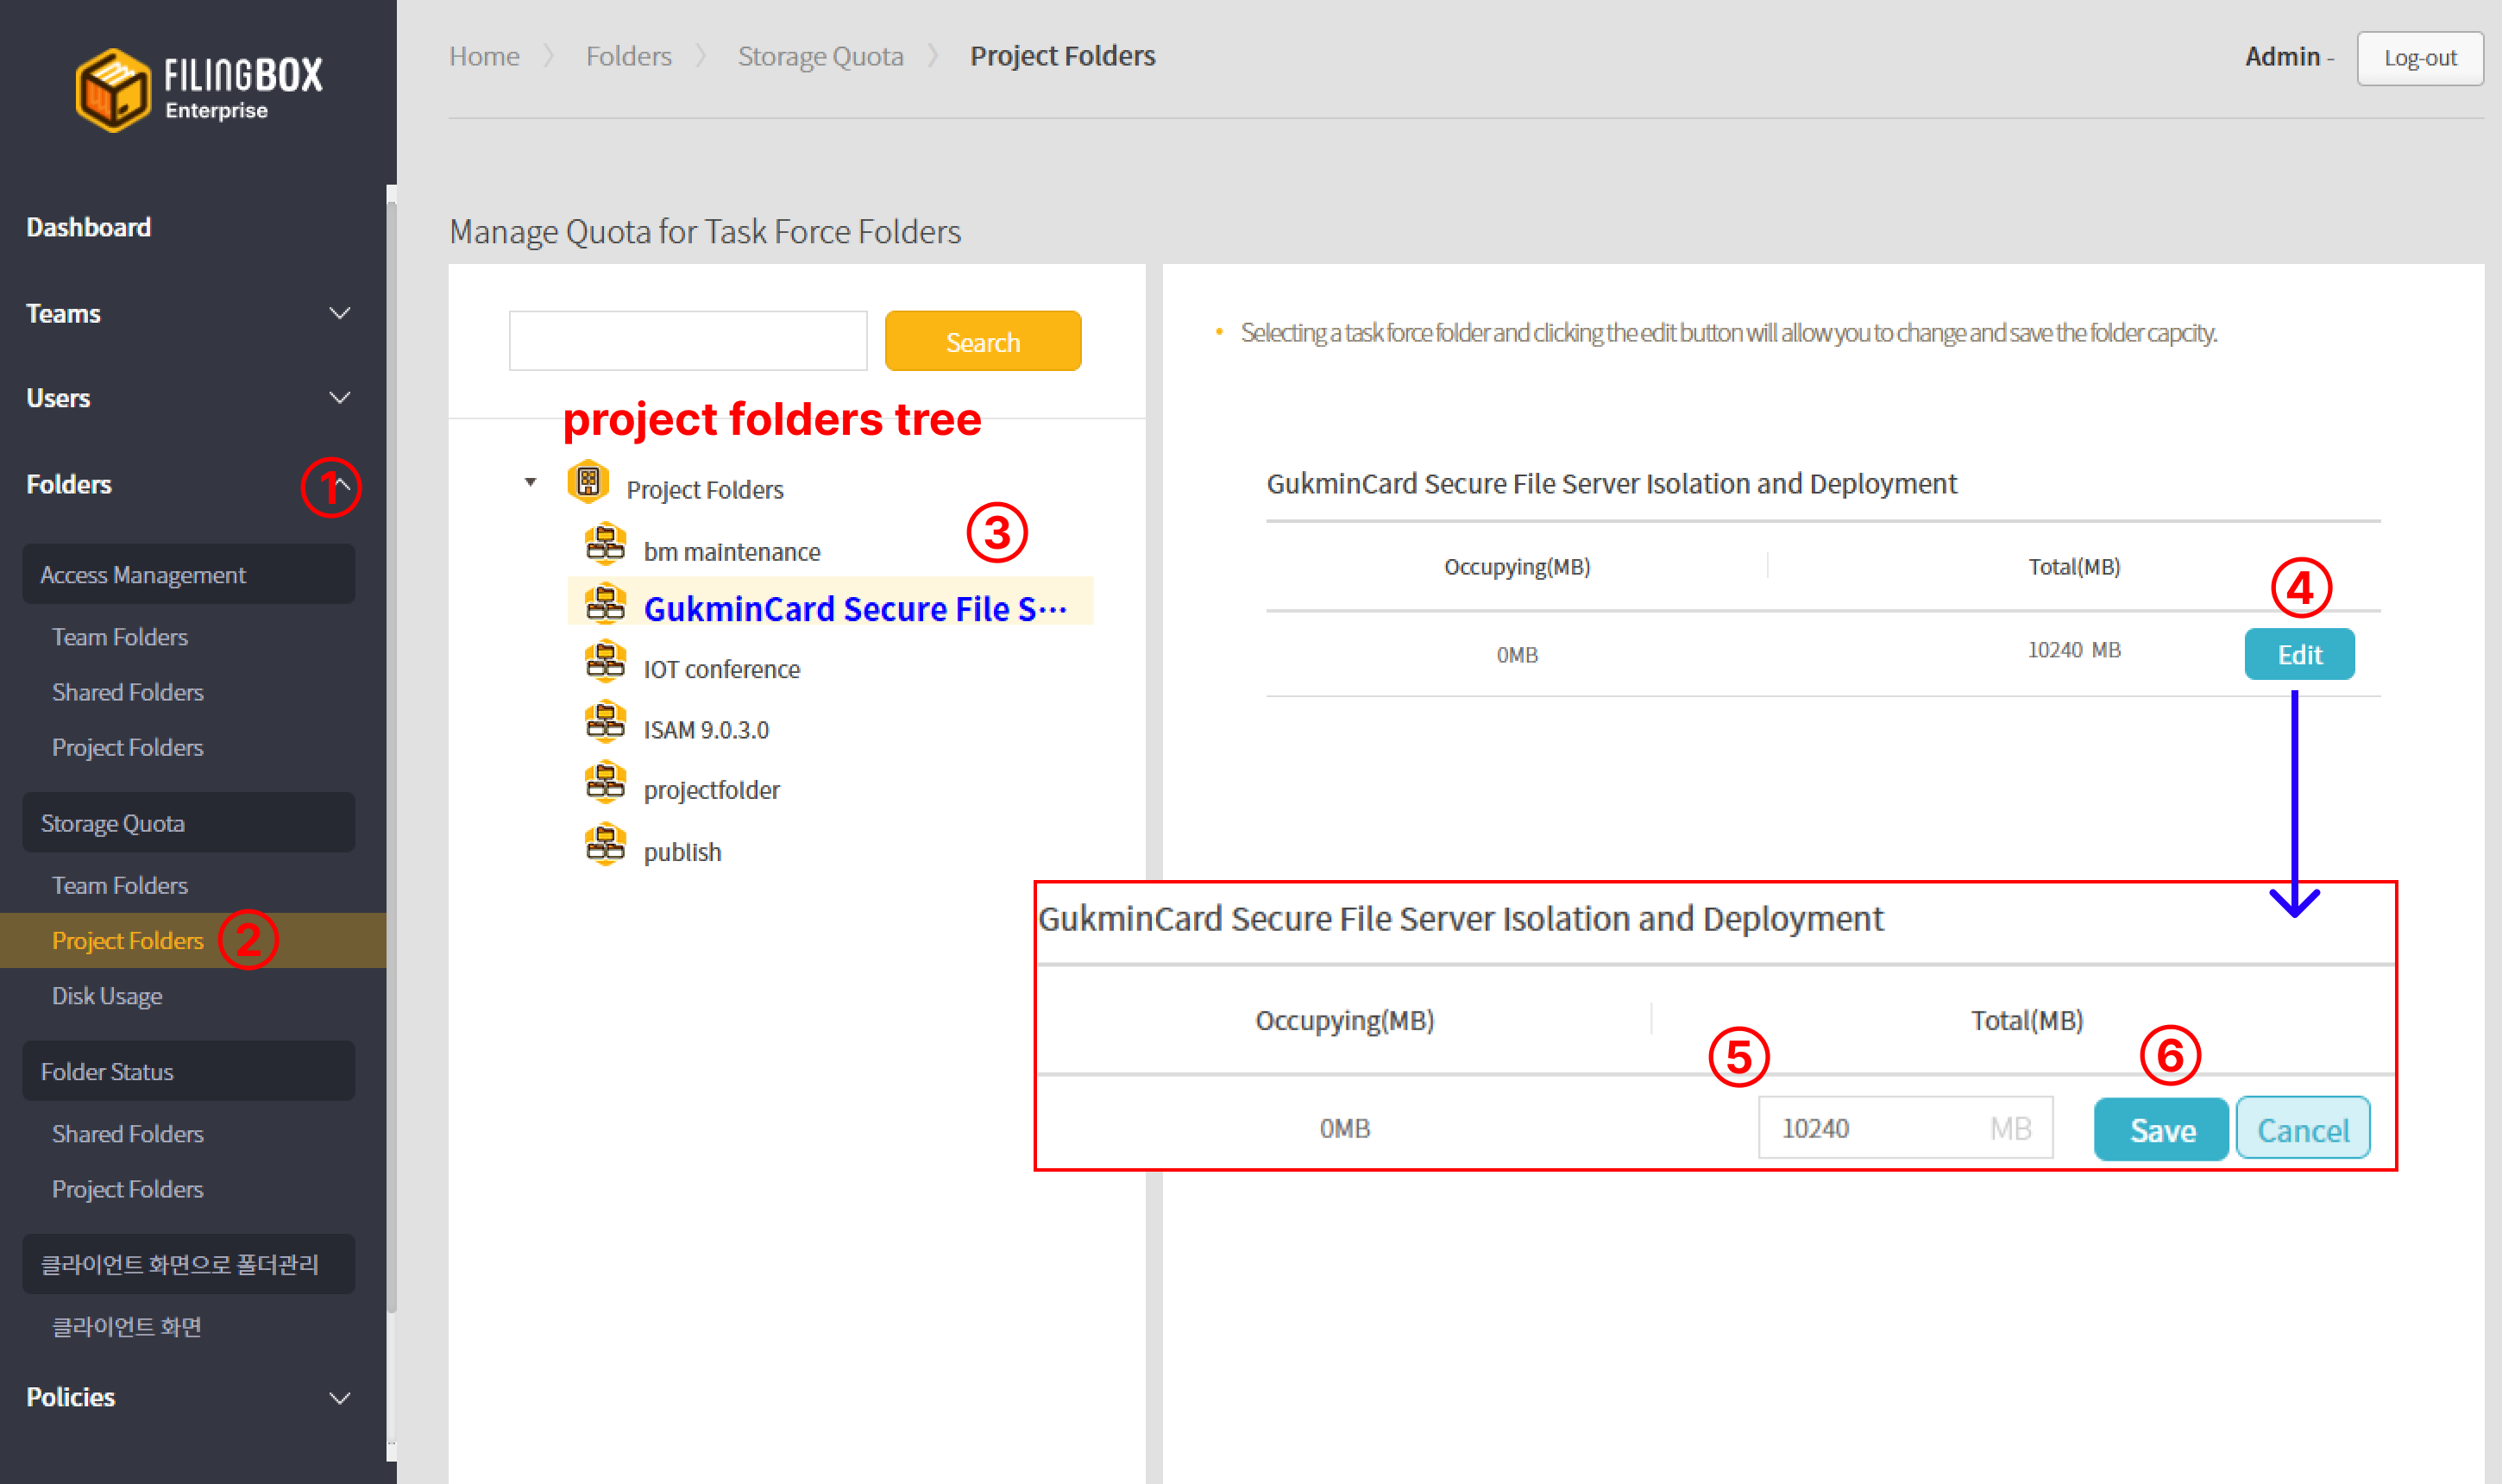This screenshot has width=2502, height=1484.
Task: Expand the Users sidebar chevron
Action: (339, 398)
